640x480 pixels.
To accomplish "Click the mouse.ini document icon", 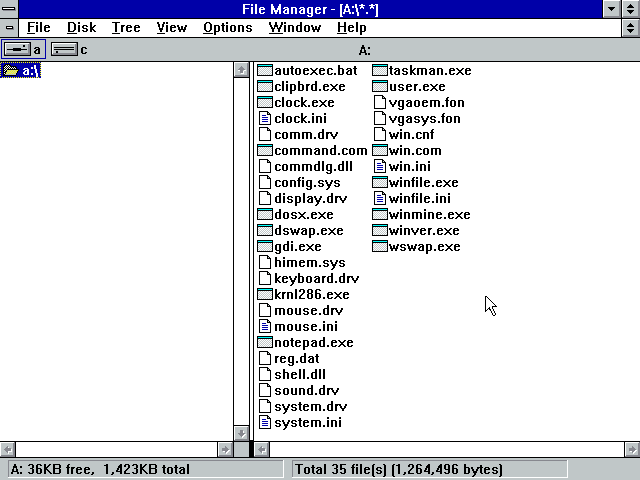I will tap(265, 327).
